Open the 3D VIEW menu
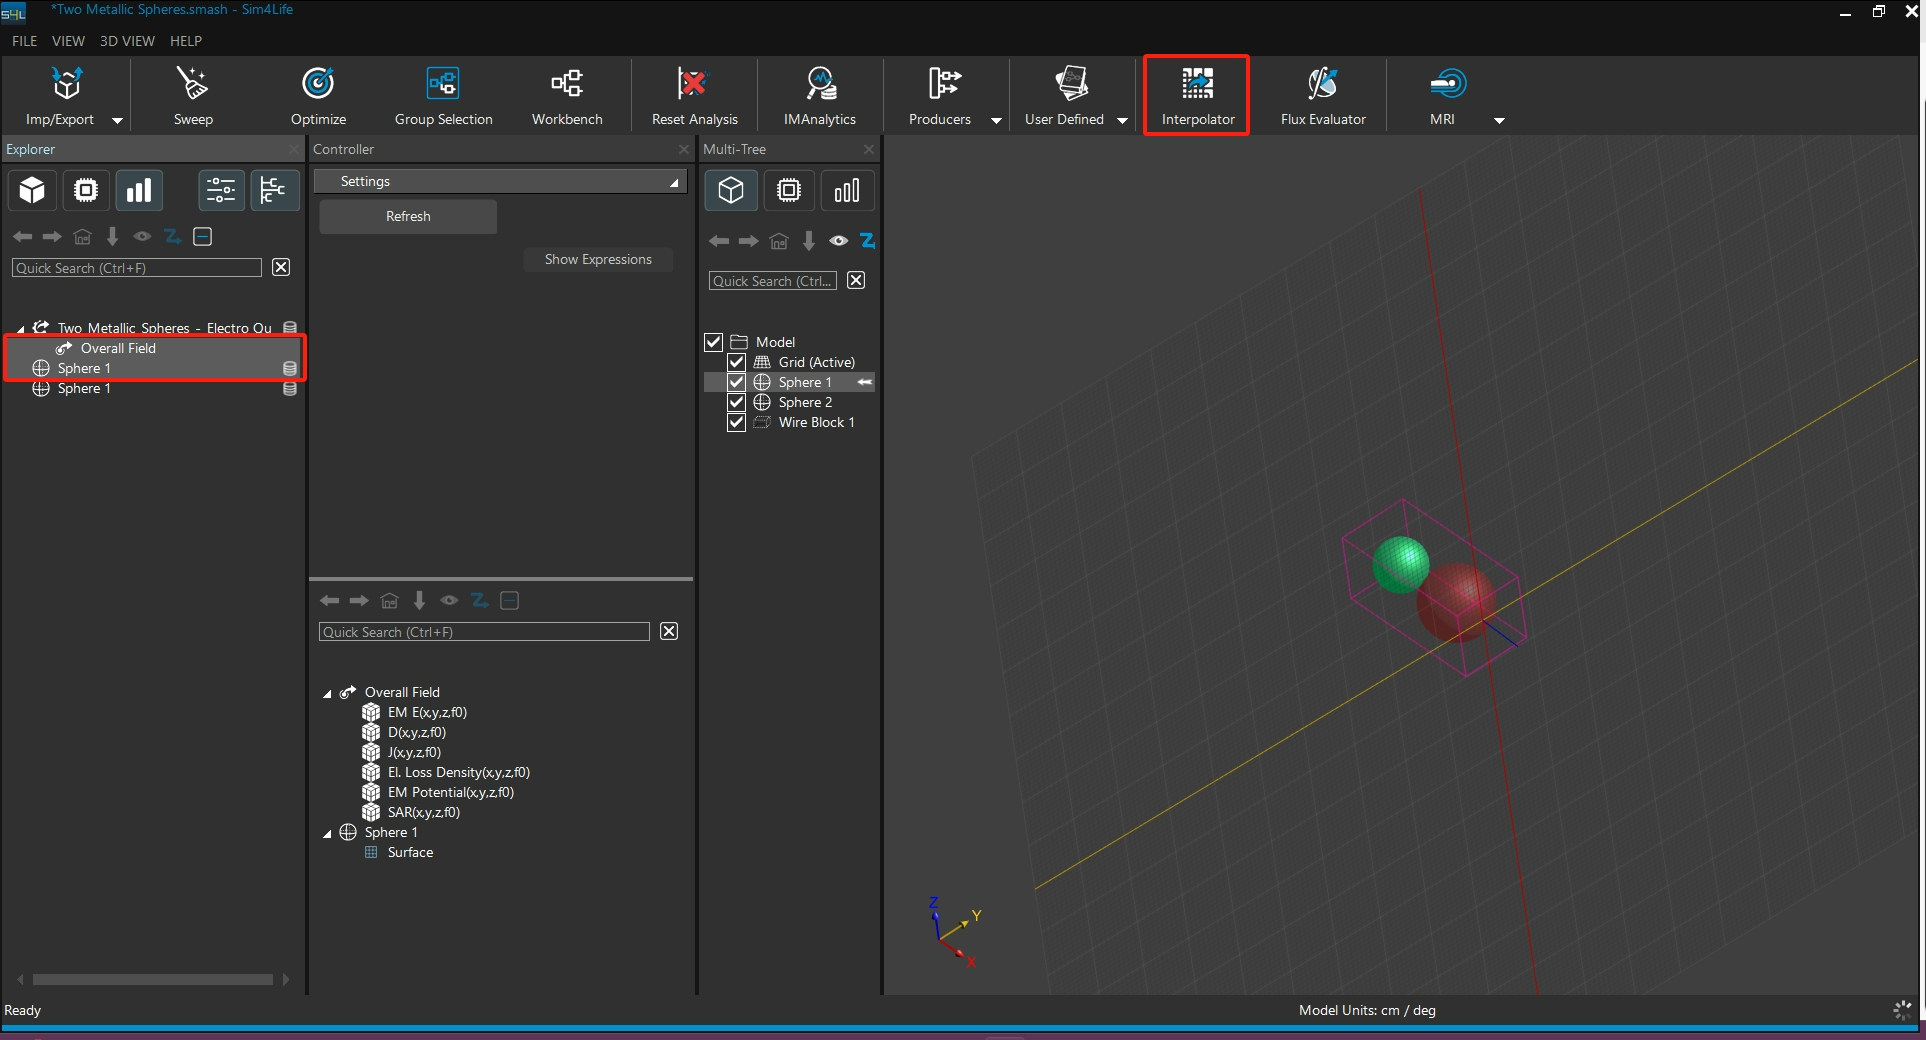 coord(127,41)
